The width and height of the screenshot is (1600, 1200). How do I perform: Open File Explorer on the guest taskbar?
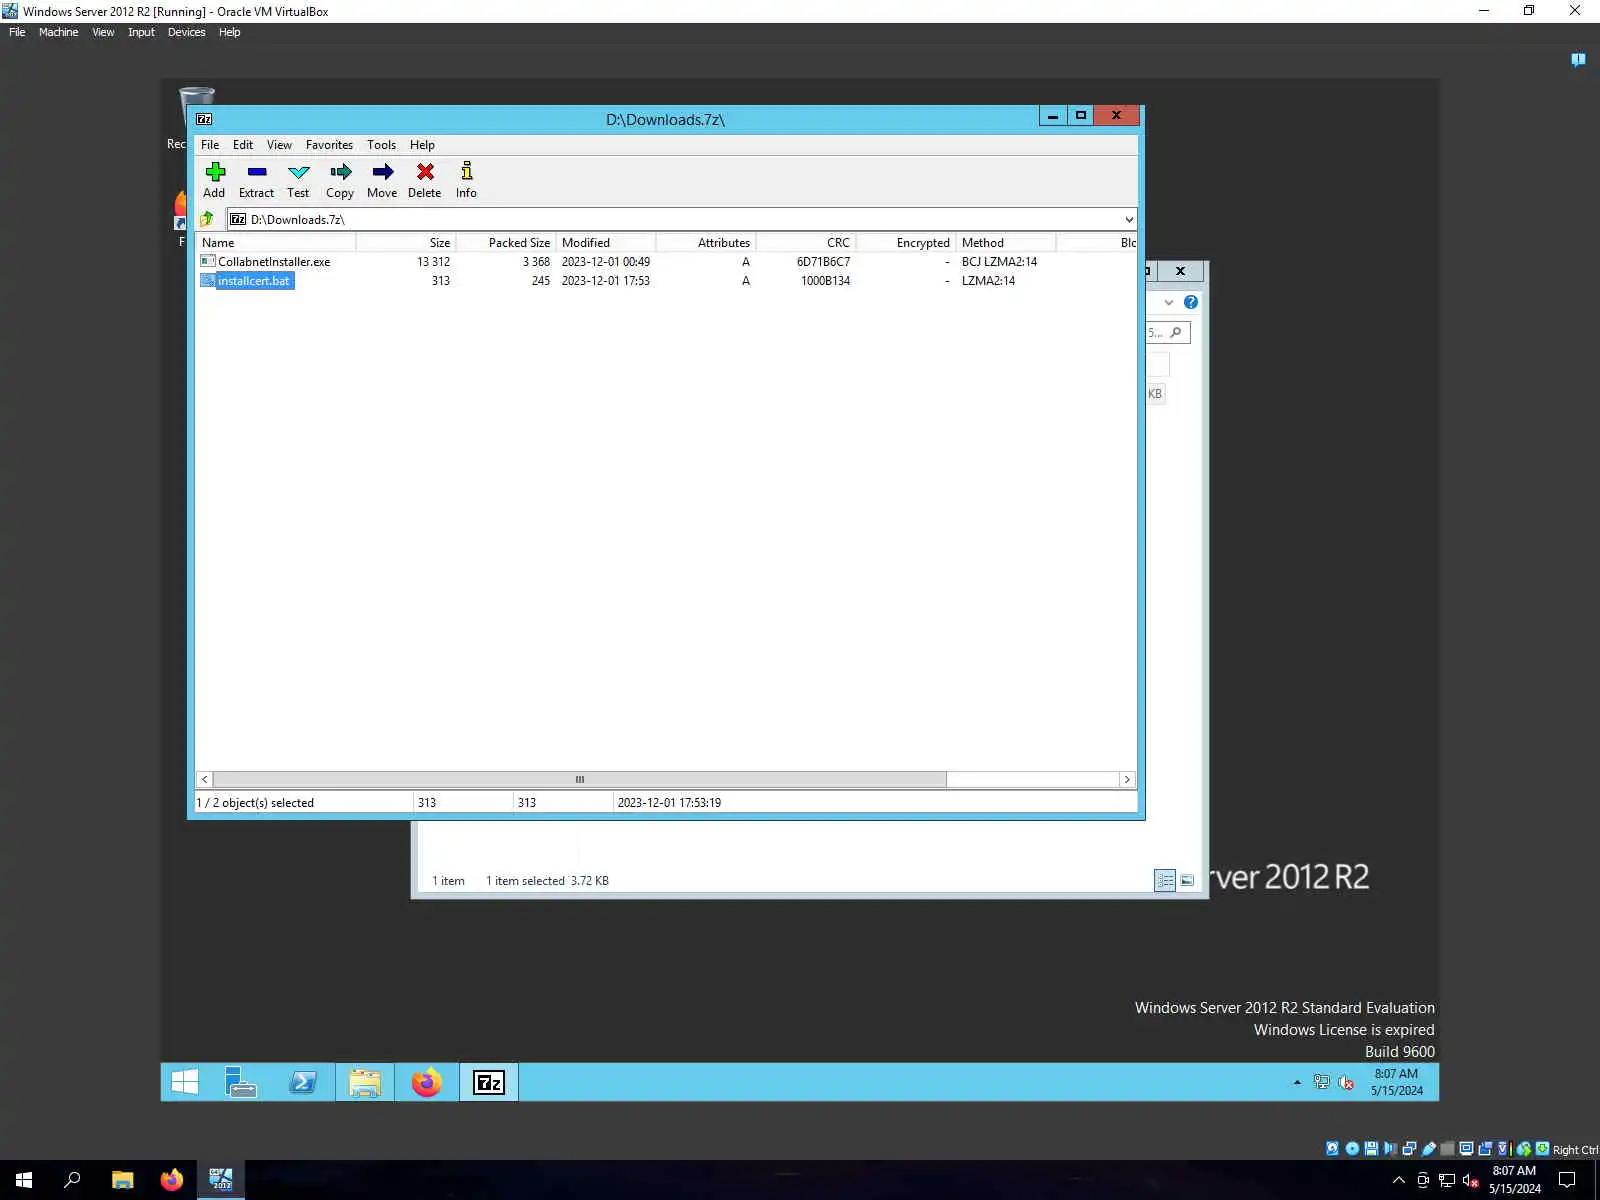[x=365, y=1082]
